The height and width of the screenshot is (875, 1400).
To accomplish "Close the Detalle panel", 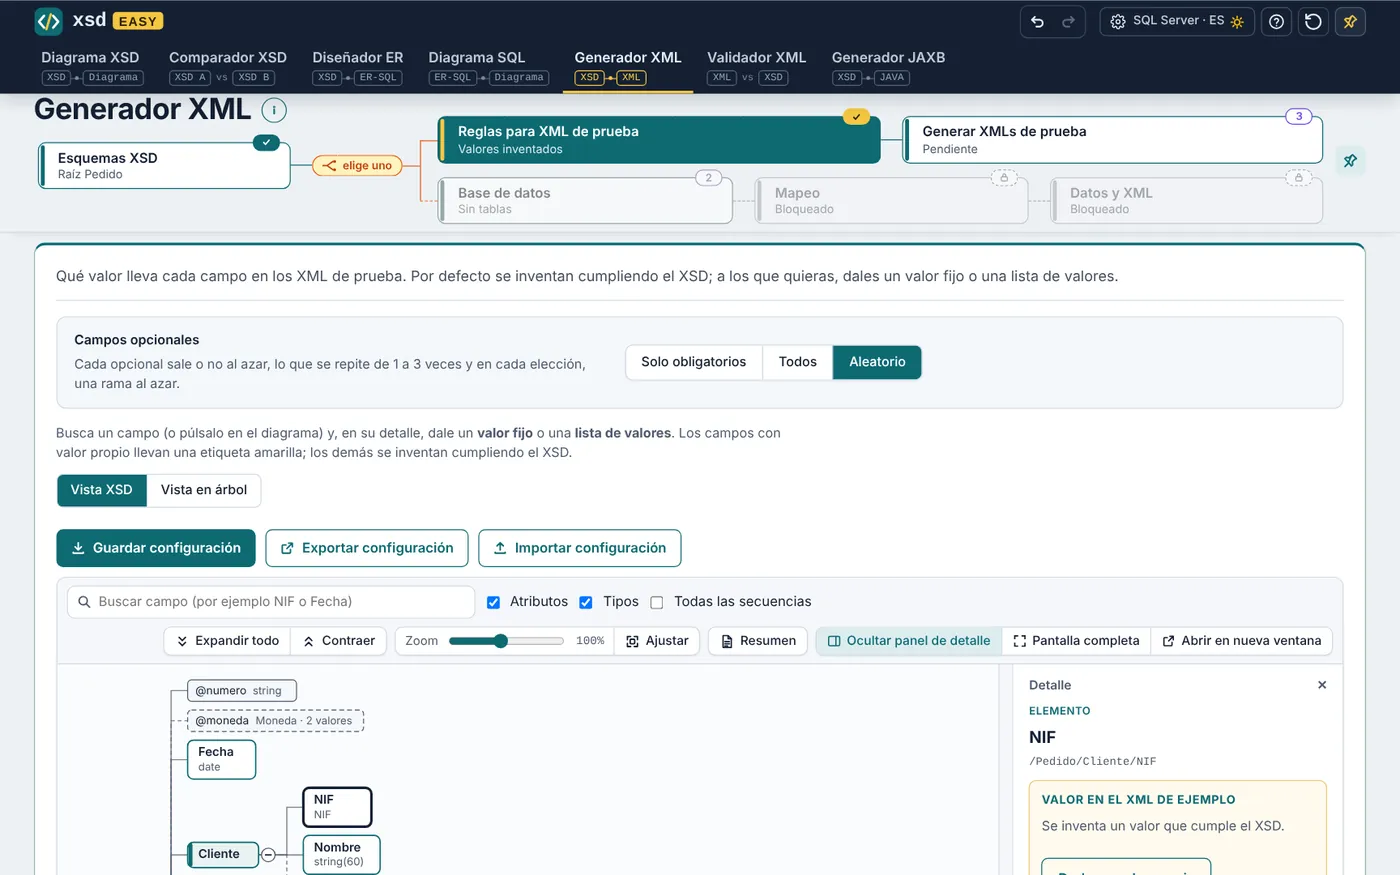I will [1322, 685].
